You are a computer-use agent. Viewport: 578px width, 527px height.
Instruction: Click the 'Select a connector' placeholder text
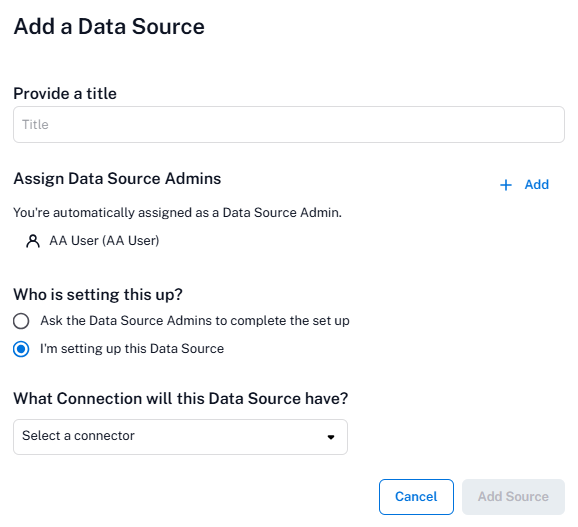[78, 436]
